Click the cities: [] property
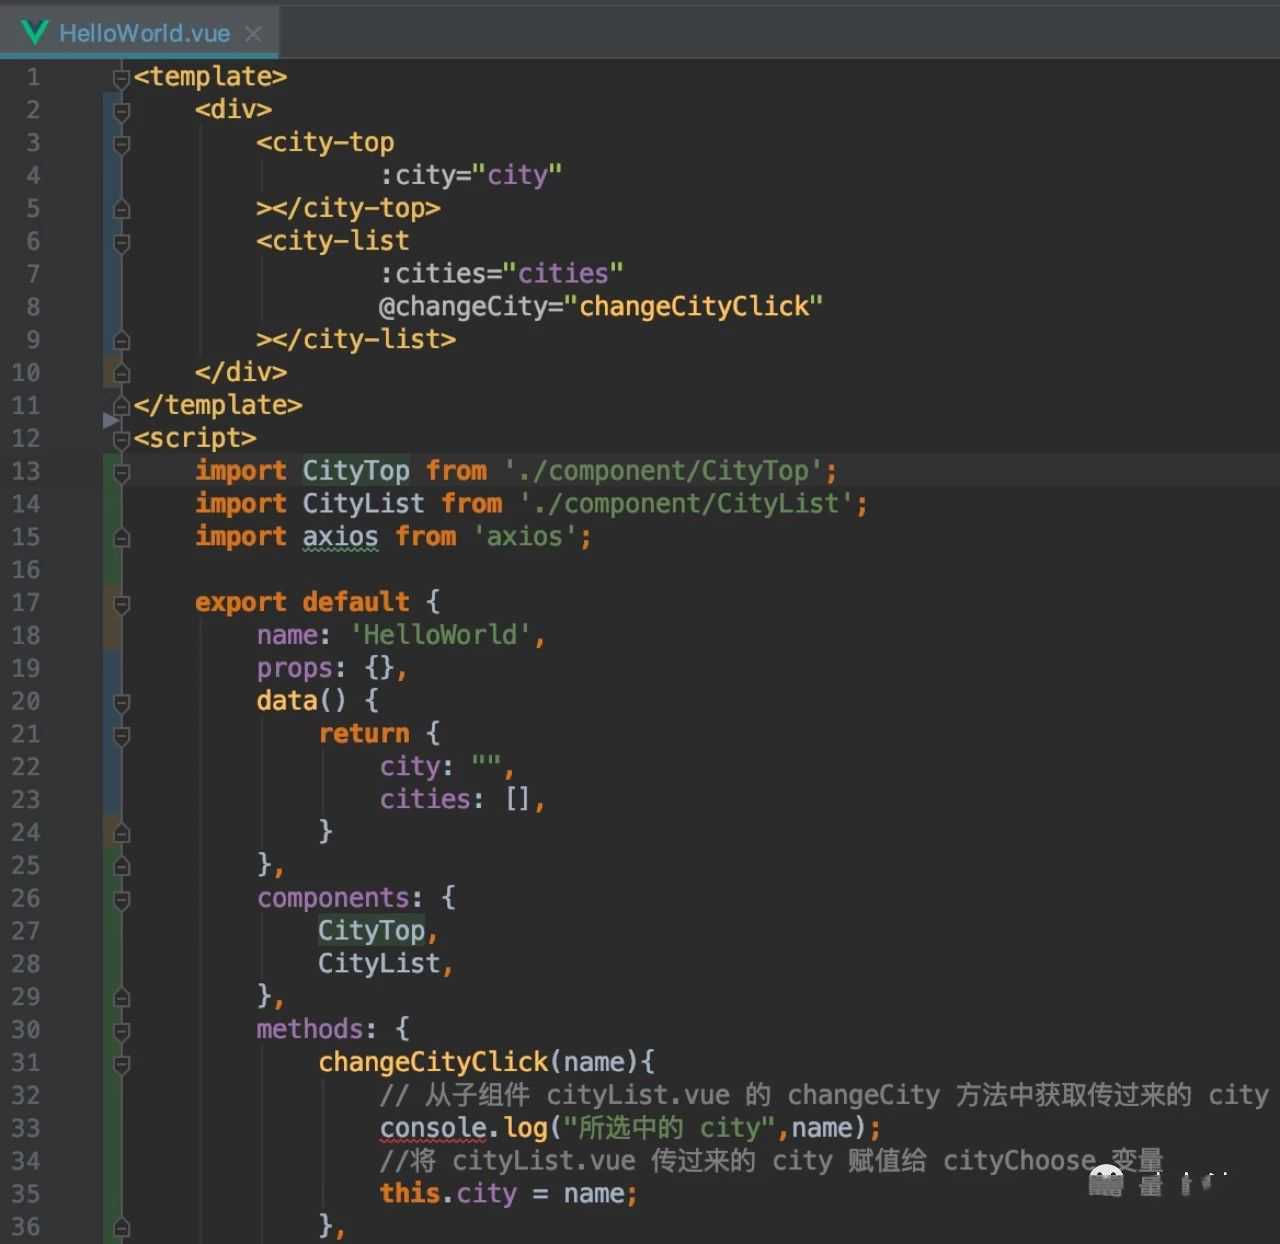Image resolution: width=1280 pixels, height=1244 pixels. point(463,800)
